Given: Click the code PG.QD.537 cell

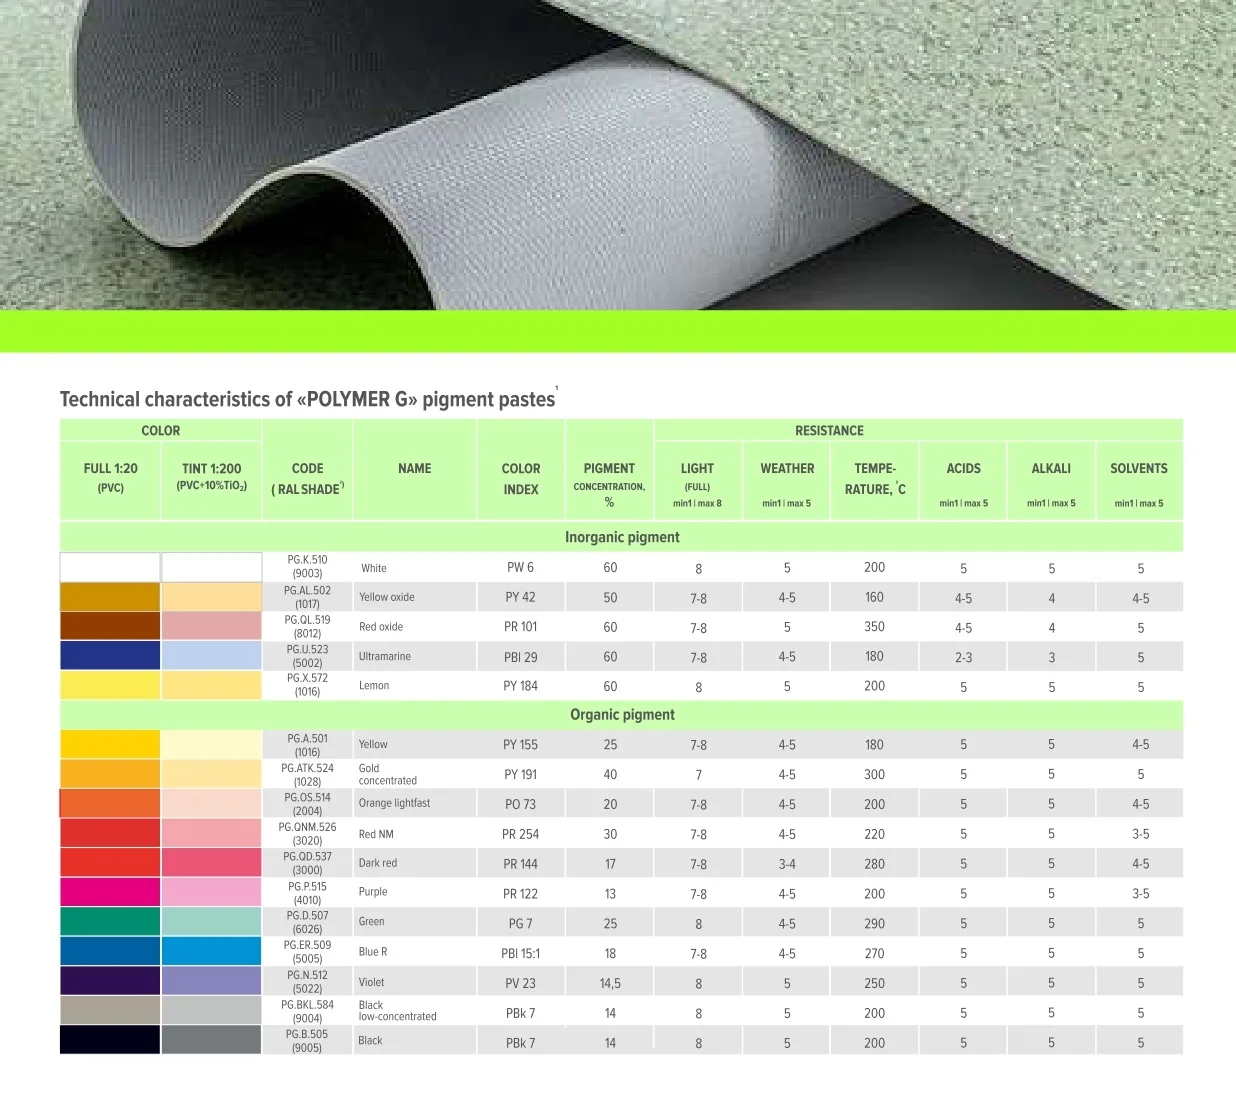Looking at the screenshot, I should pos(307,862).
